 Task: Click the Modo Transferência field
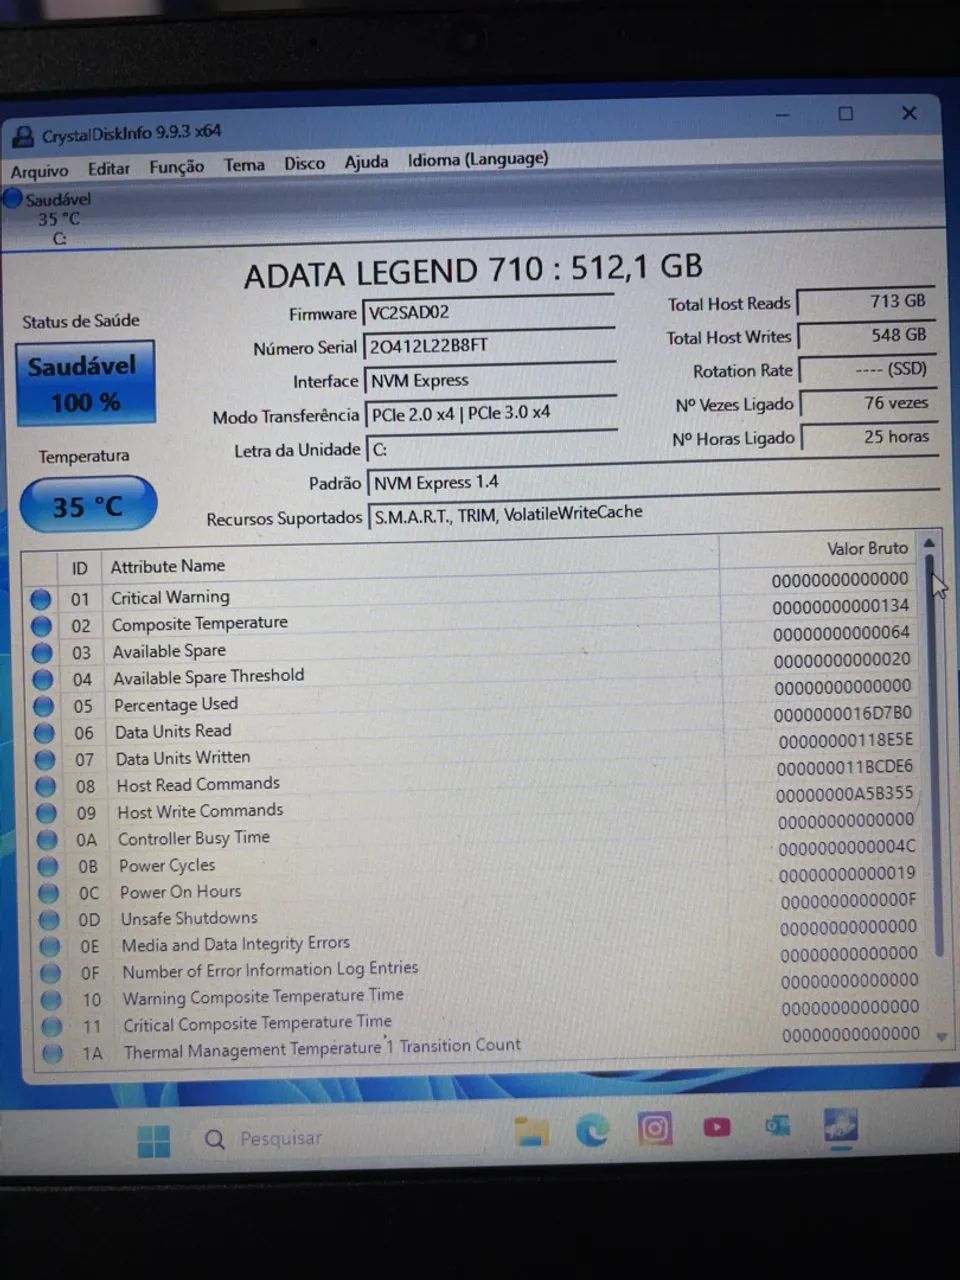[491, 412]
